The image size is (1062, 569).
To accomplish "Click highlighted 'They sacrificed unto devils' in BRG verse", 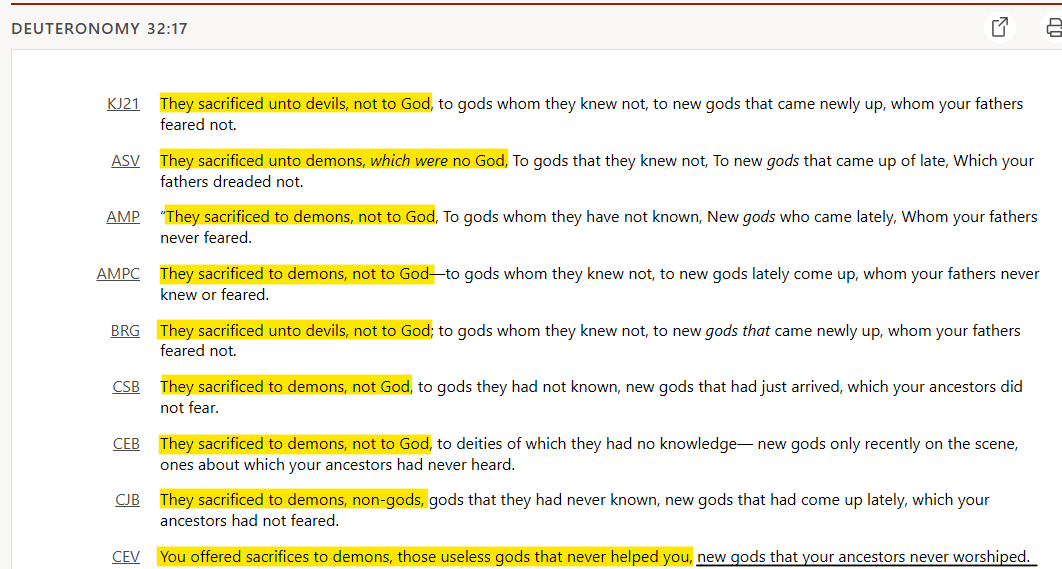I will point(253,331).
